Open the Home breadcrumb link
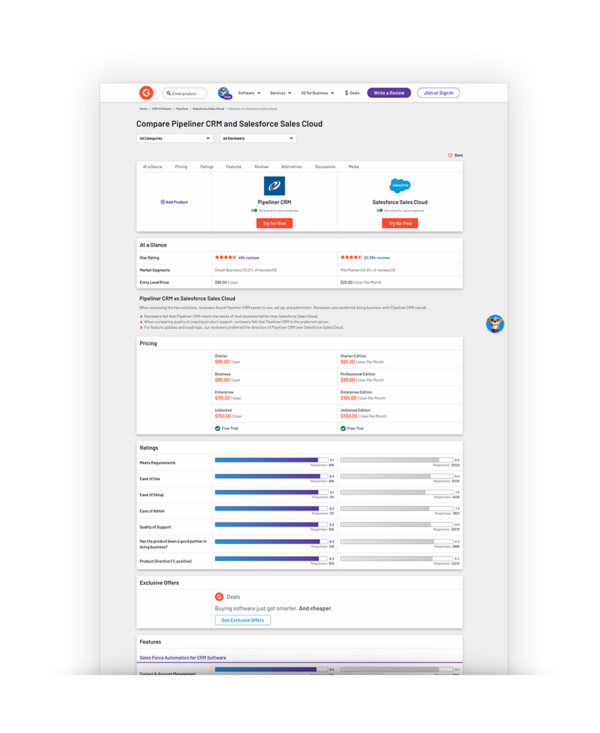Viewport: 600px width, 733px height. point(143,108)
